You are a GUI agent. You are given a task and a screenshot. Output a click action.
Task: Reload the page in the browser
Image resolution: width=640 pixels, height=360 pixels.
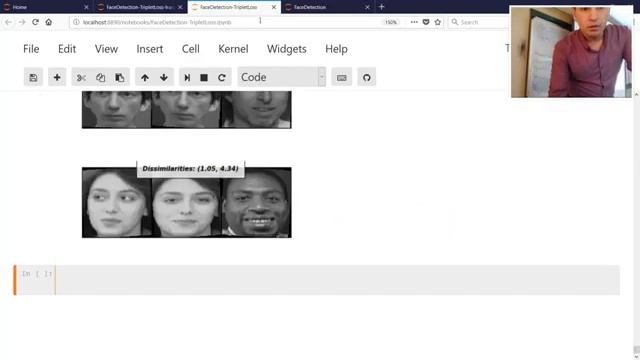point(36,22)
